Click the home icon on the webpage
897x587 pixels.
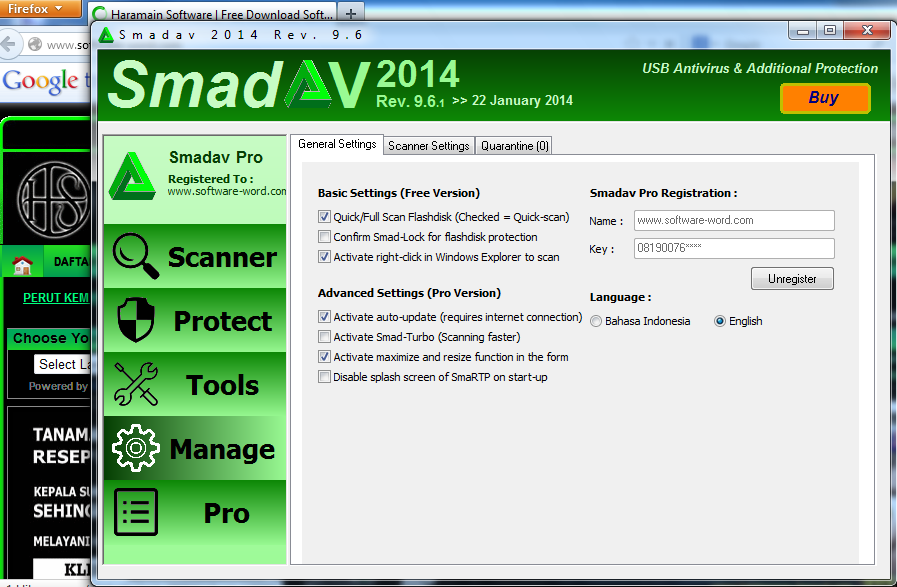pos(22,265)
